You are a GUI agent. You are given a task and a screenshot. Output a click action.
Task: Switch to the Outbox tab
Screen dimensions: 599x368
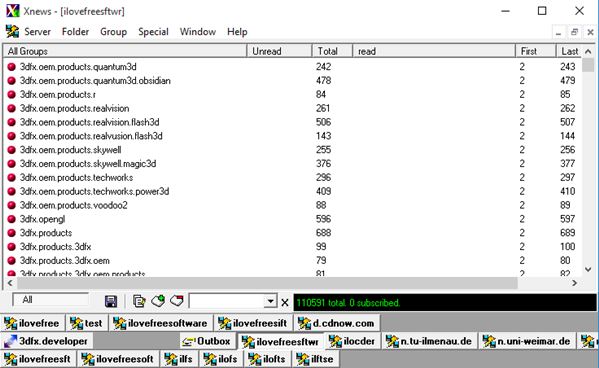[x=207, y=341]
